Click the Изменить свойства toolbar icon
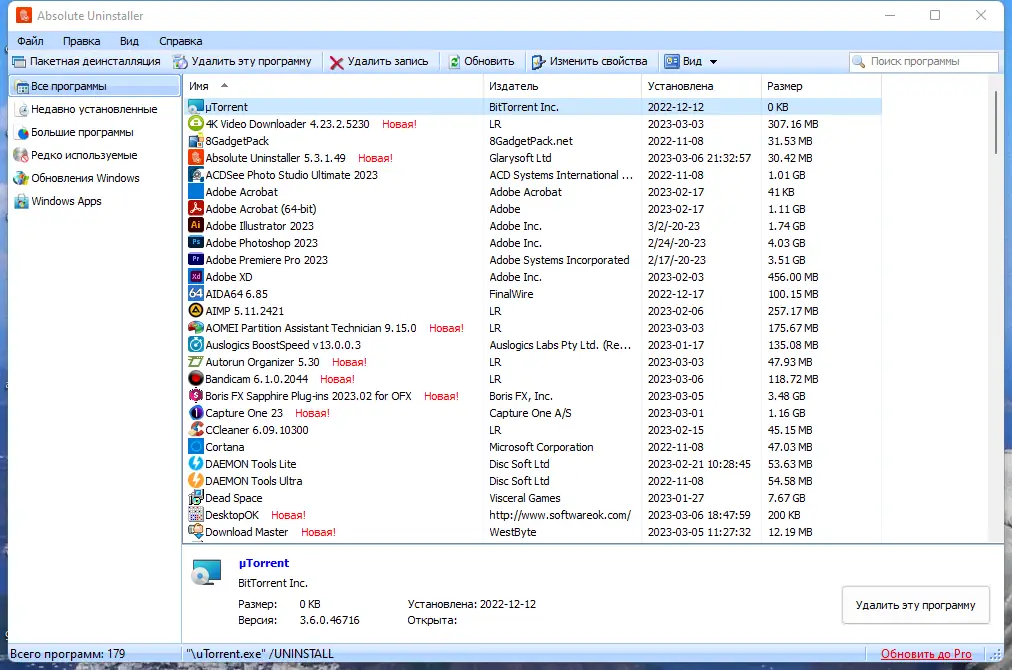This screenshot has height=670, width=1012. pyautogui.click(x=538, y=62)
